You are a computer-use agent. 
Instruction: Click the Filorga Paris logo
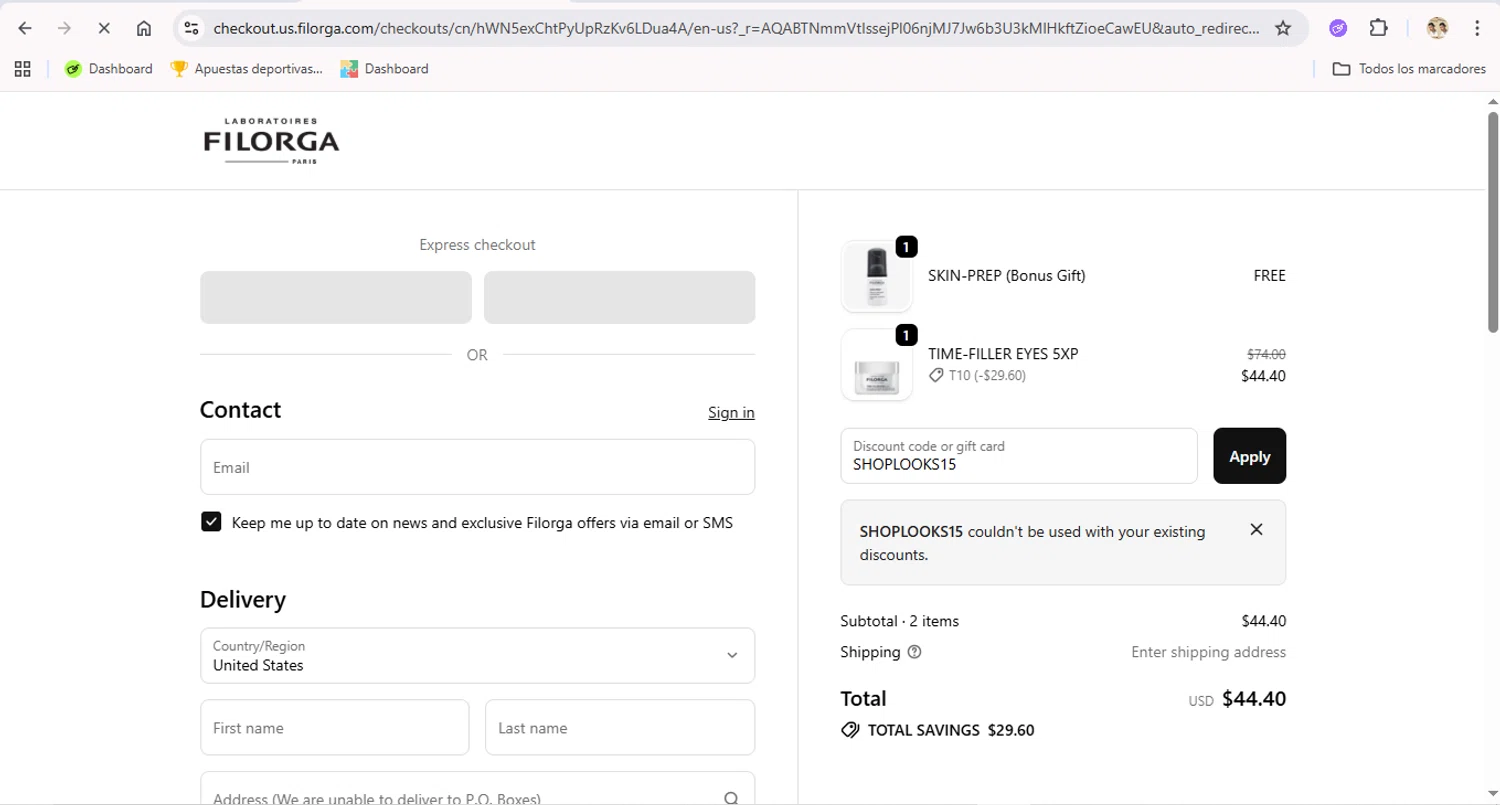[x=271, y=140]
